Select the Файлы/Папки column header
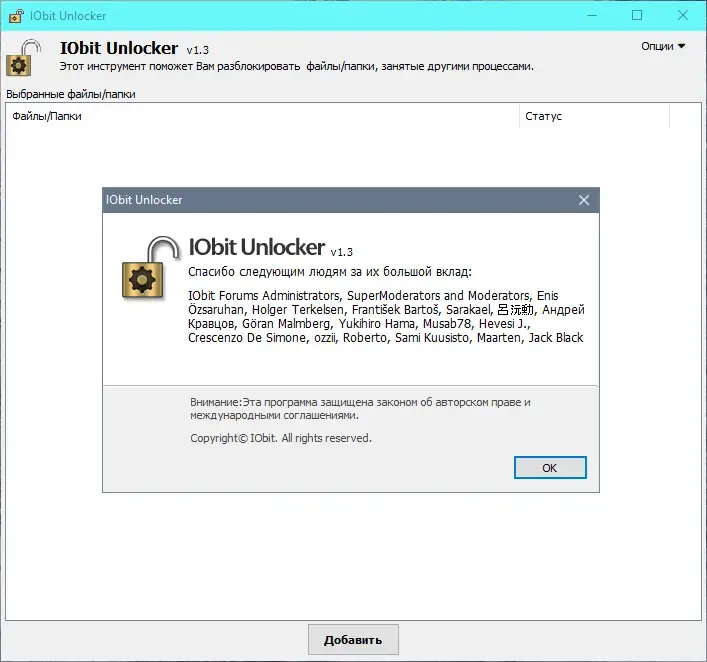 262,116
